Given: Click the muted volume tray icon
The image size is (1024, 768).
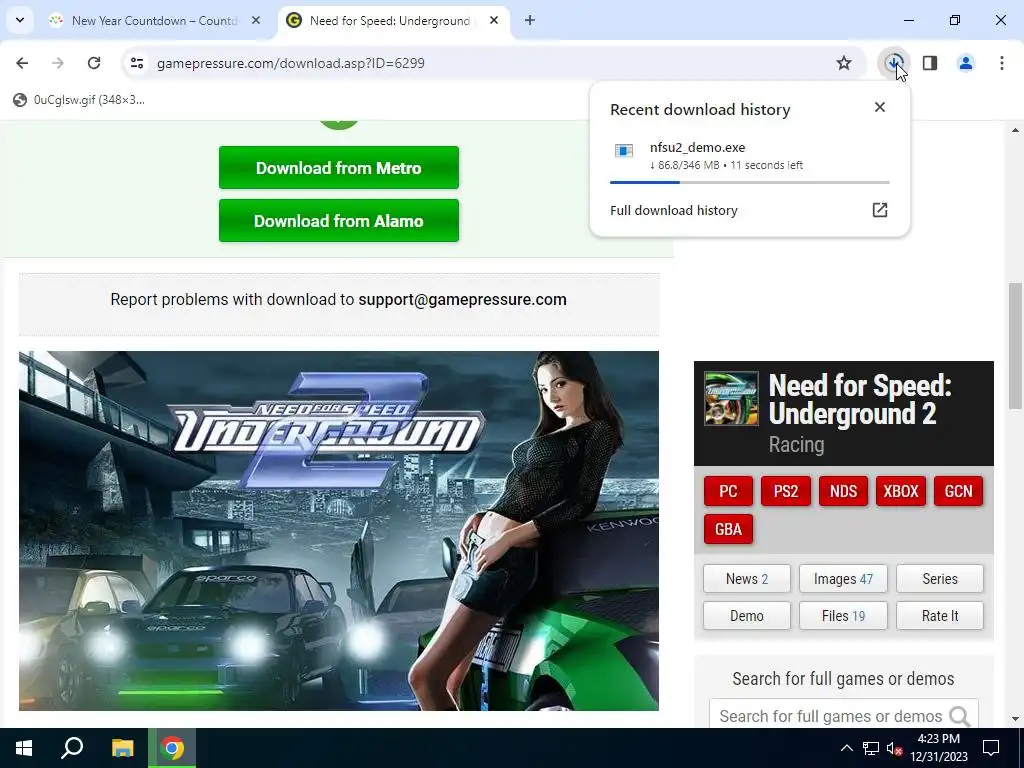Looking at the screenshot, I should tap(894, 748).
